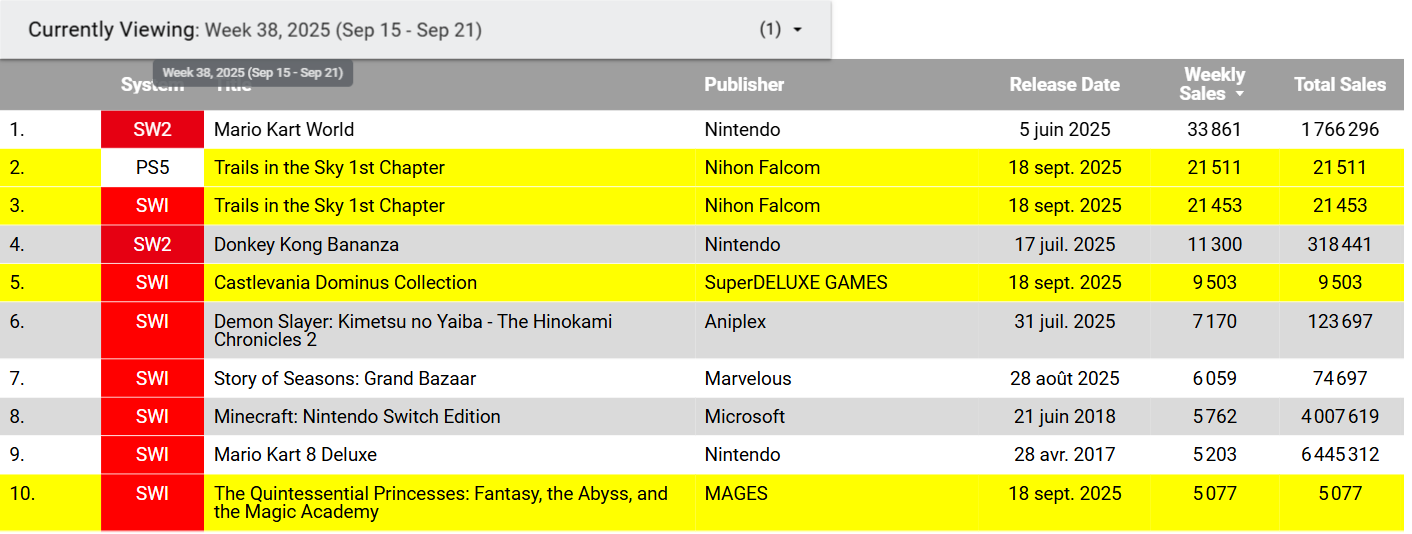The height and width of the screenshot is (534, 1412).
Task: Sort by Release Date column header
Action: click(x=1064, y=85)
